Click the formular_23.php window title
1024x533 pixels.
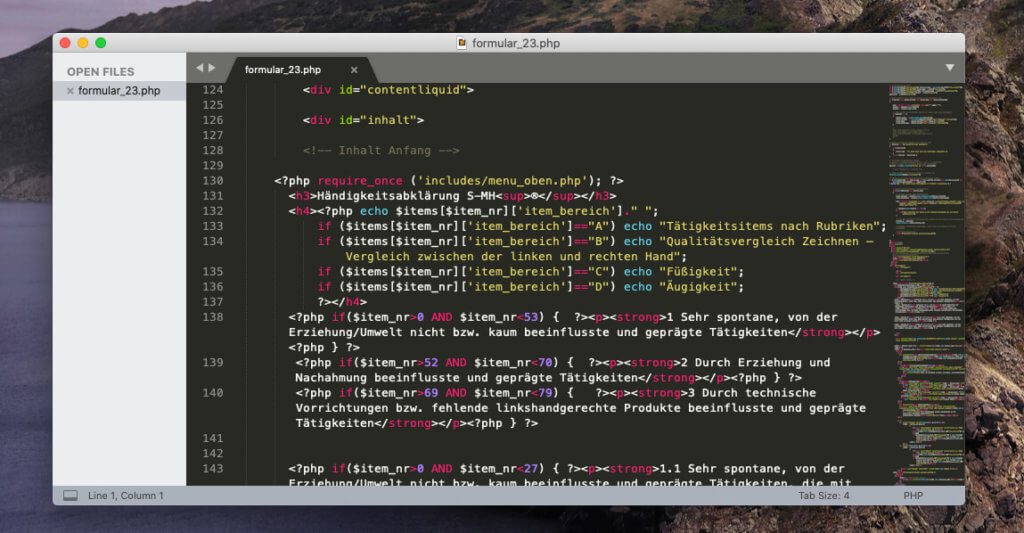[x=516, y=43]
